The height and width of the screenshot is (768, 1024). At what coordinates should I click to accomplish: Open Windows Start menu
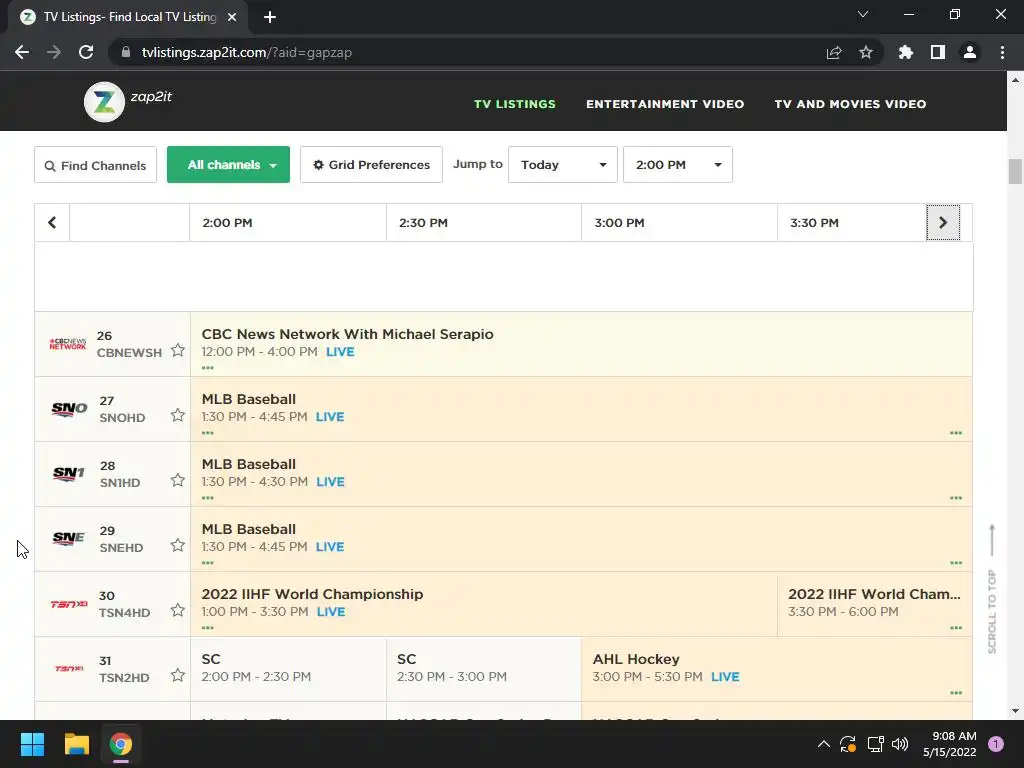coord(32,744)
